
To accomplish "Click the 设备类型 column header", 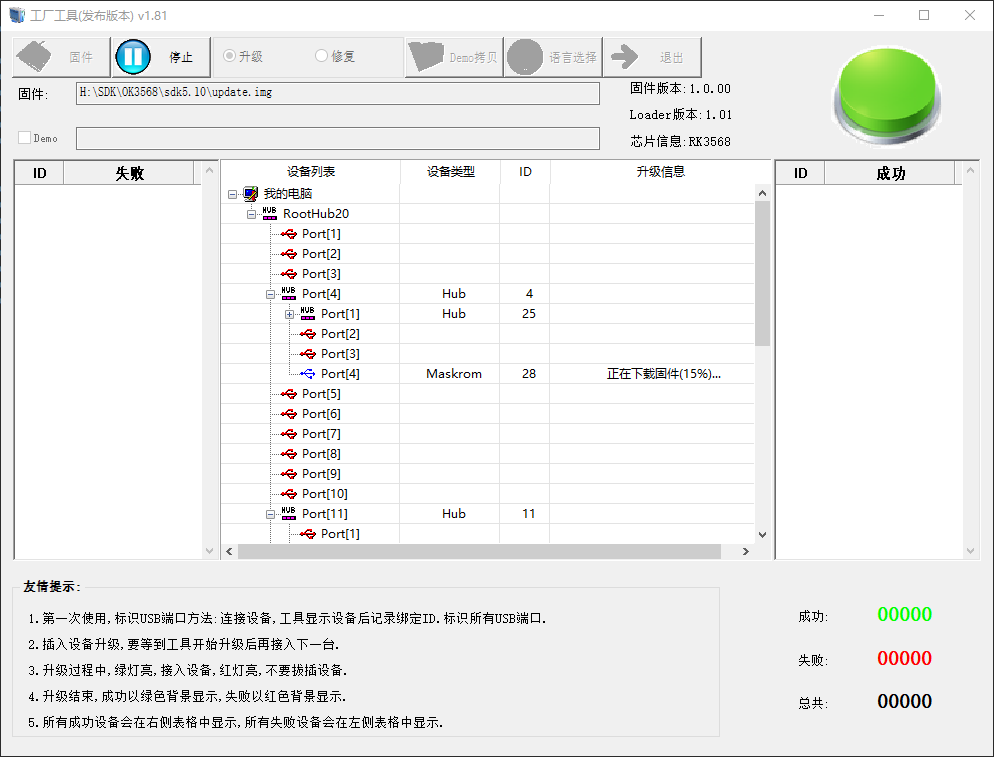I will pyautogui.click(x=450, y=172).
